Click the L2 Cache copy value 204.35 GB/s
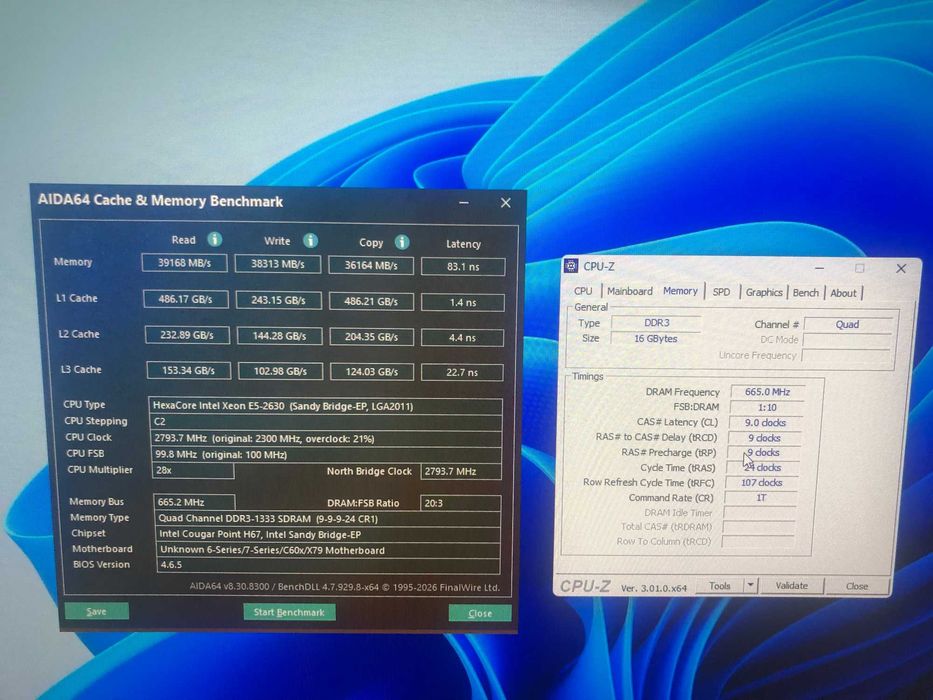This screenshot has width=933, height=700. point(371,337)
